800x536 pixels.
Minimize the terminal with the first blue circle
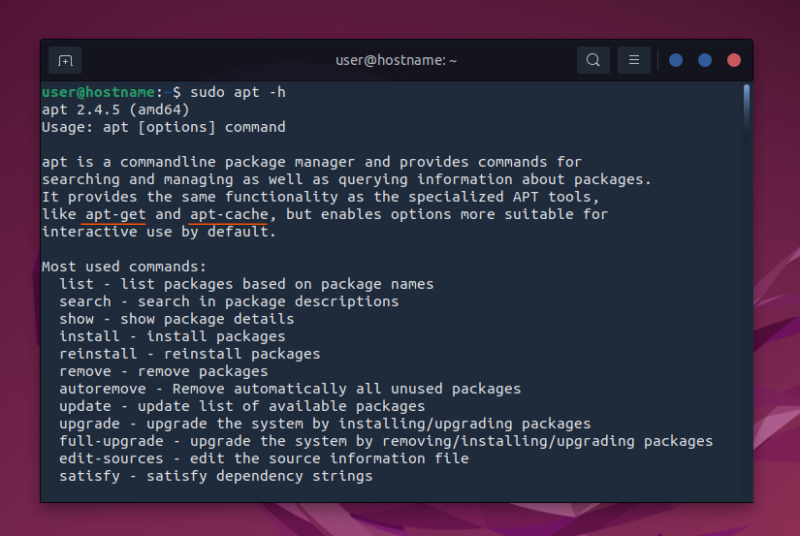pyautogui.click(x=676, y=60)
